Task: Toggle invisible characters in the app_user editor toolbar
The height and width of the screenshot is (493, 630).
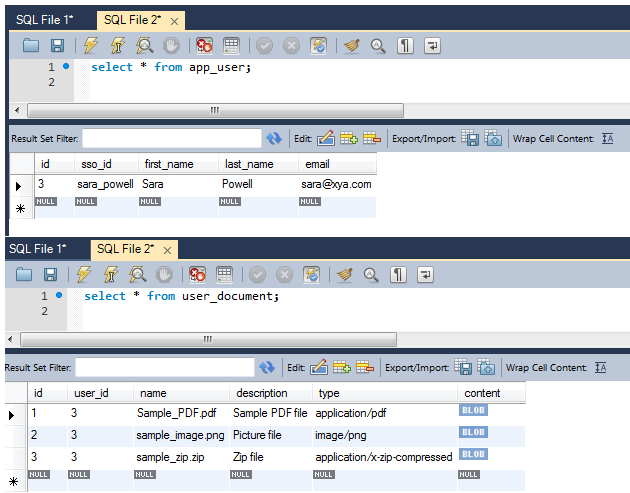Action: [x=405, y=46]
